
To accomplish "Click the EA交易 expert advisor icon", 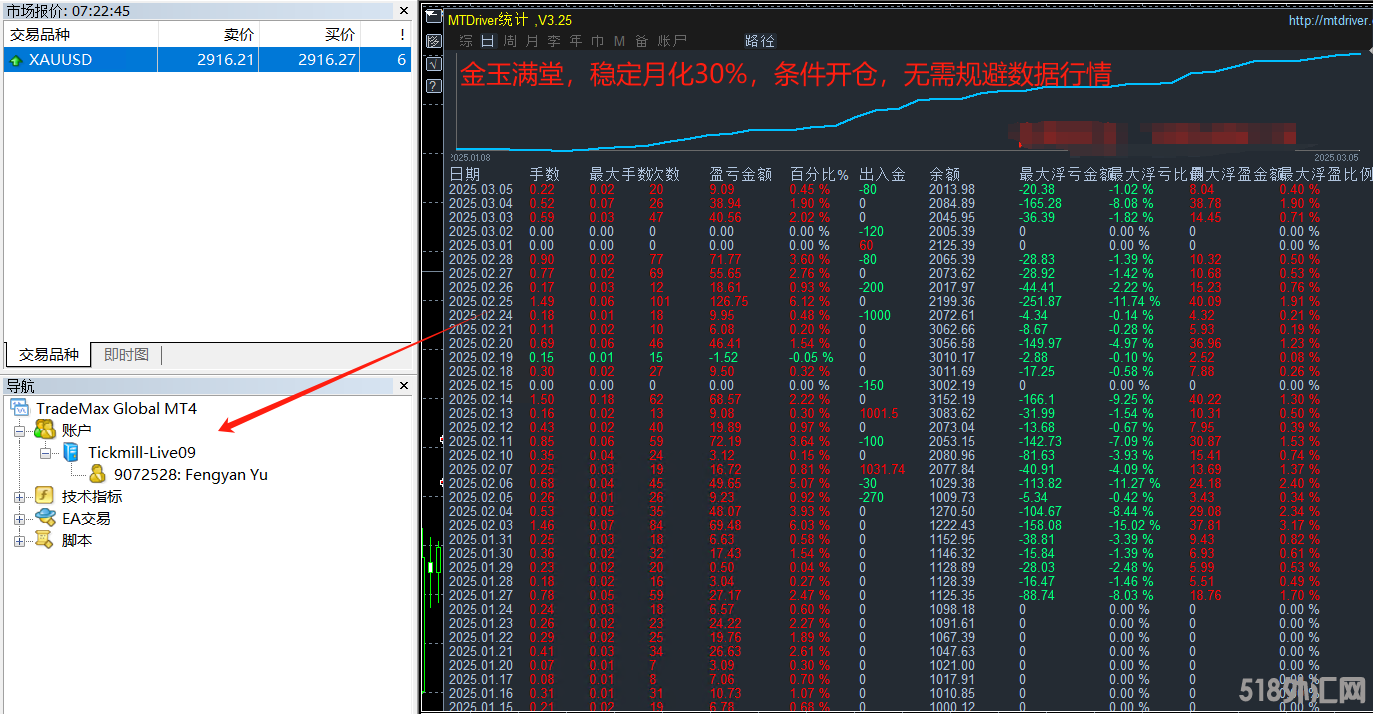I will [45, 518].
